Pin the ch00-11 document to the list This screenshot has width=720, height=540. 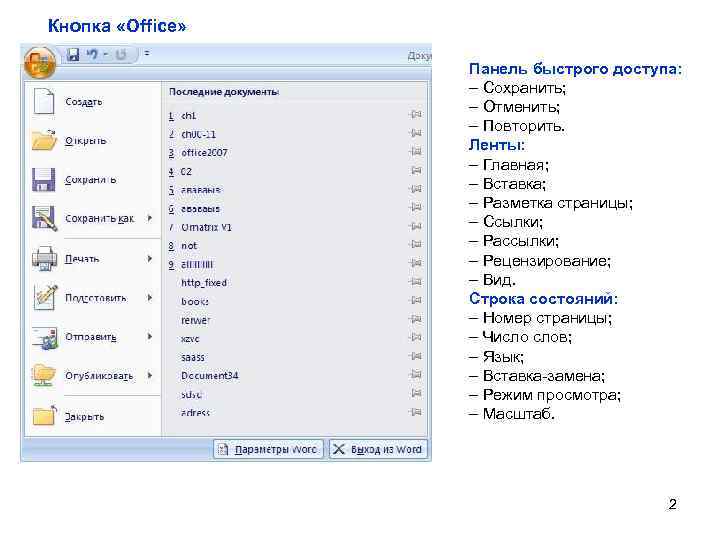[416, 133]
